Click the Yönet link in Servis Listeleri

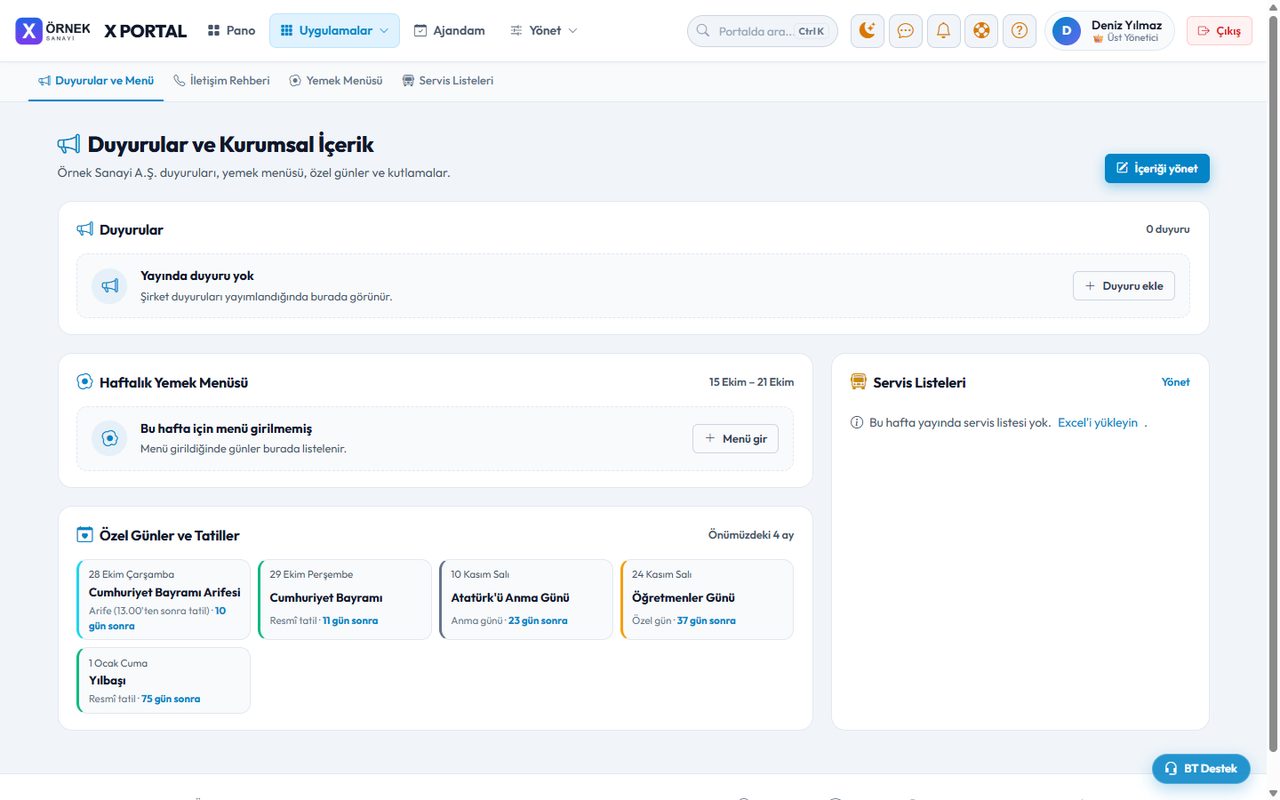click(x=1175, y=382)
